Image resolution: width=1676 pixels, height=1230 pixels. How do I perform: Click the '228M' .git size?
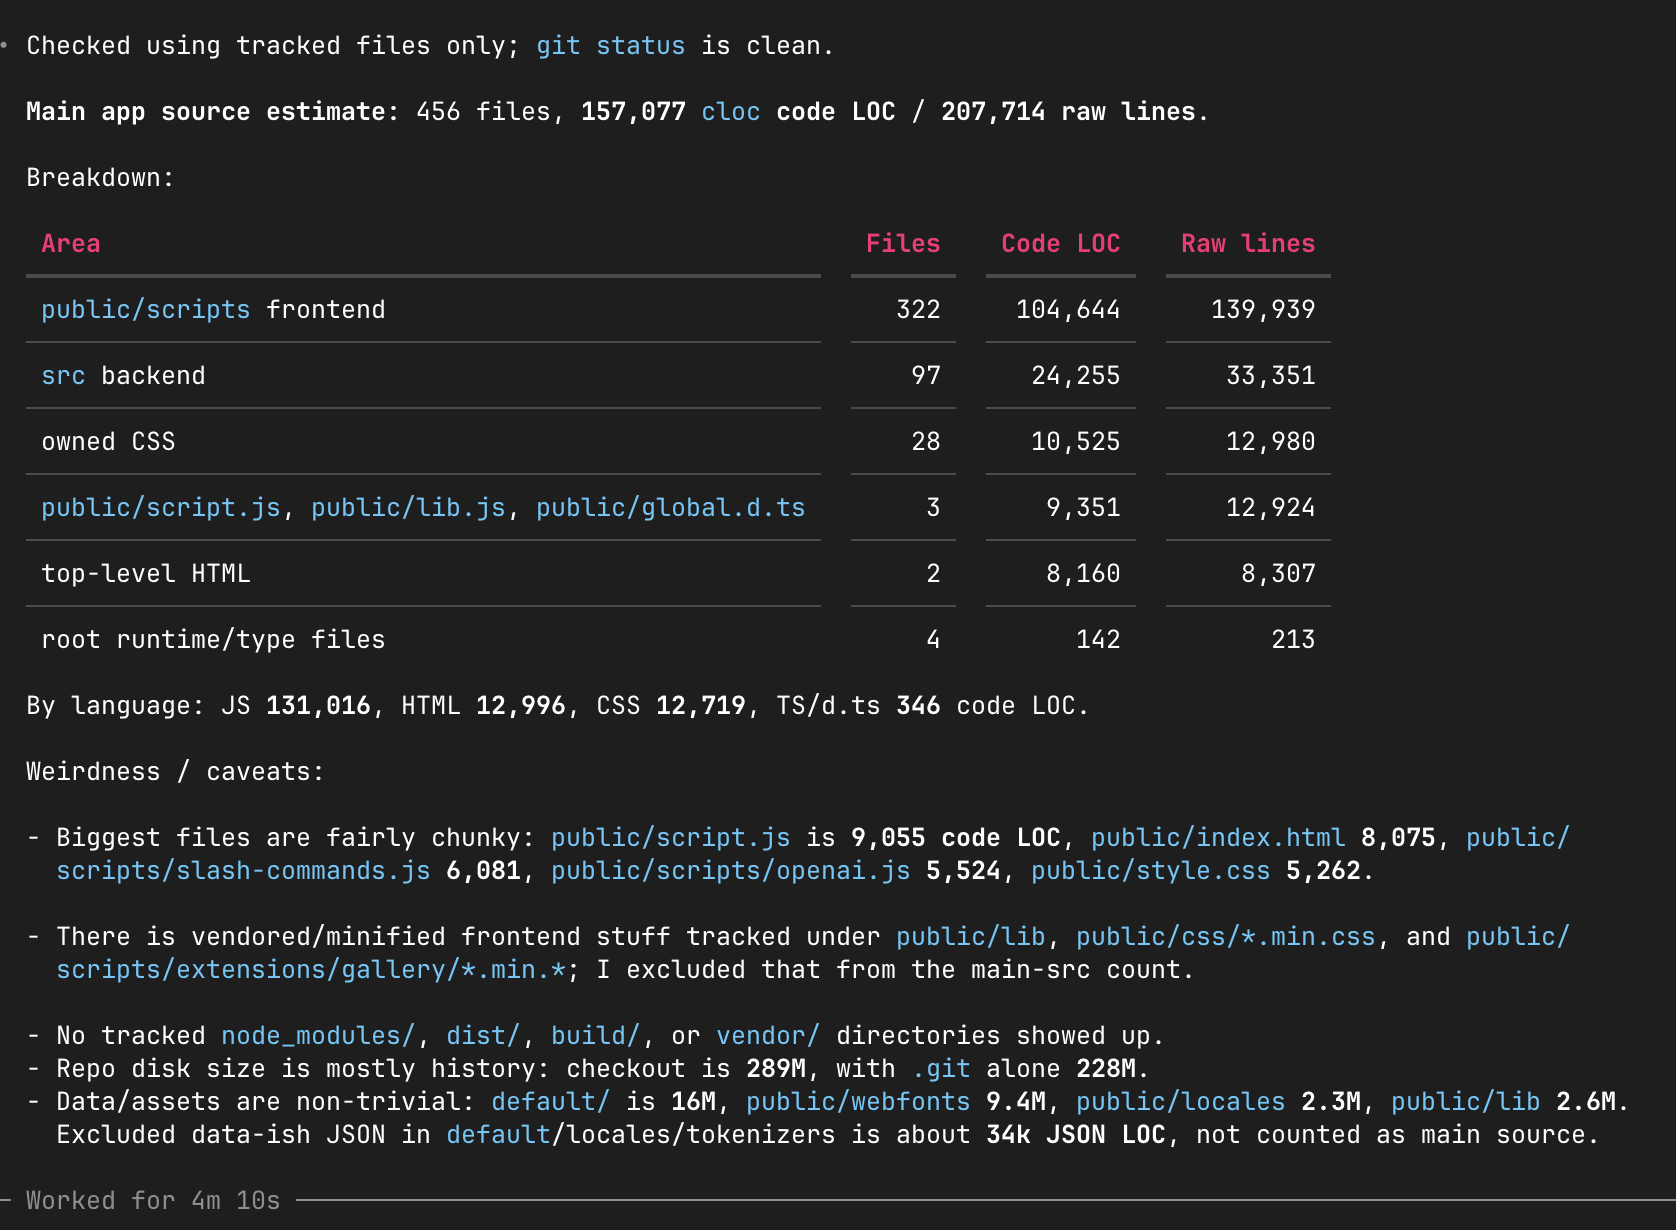pos(1106,1069)
